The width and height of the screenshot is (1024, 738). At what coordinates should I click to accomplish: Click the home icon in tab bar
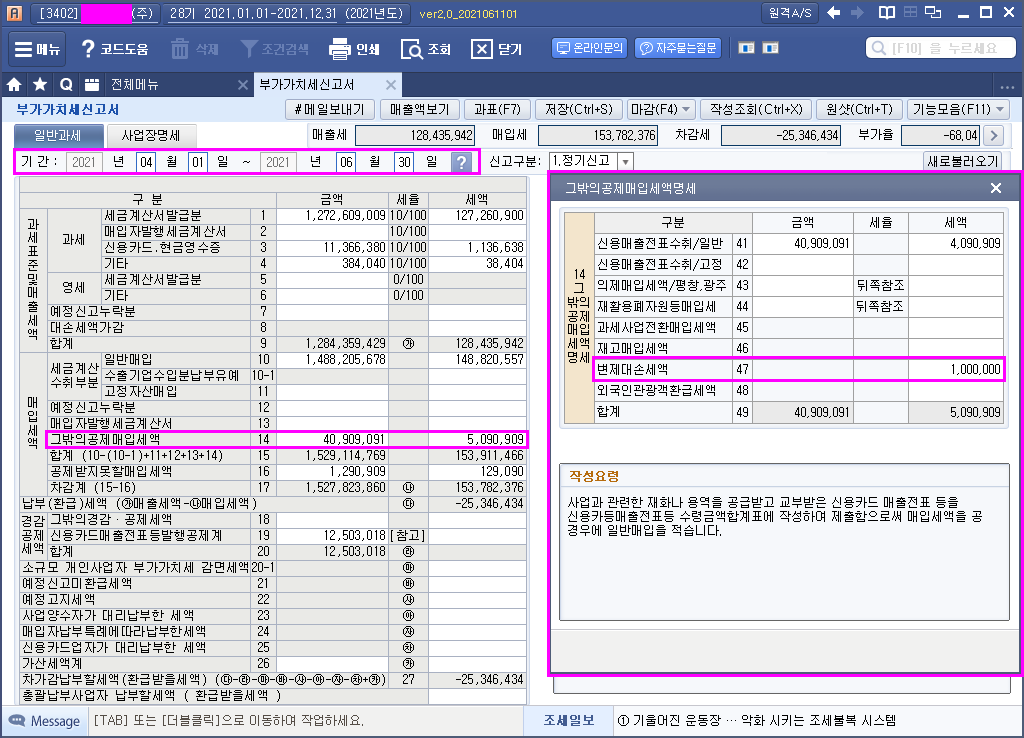[x=15, y=85]
